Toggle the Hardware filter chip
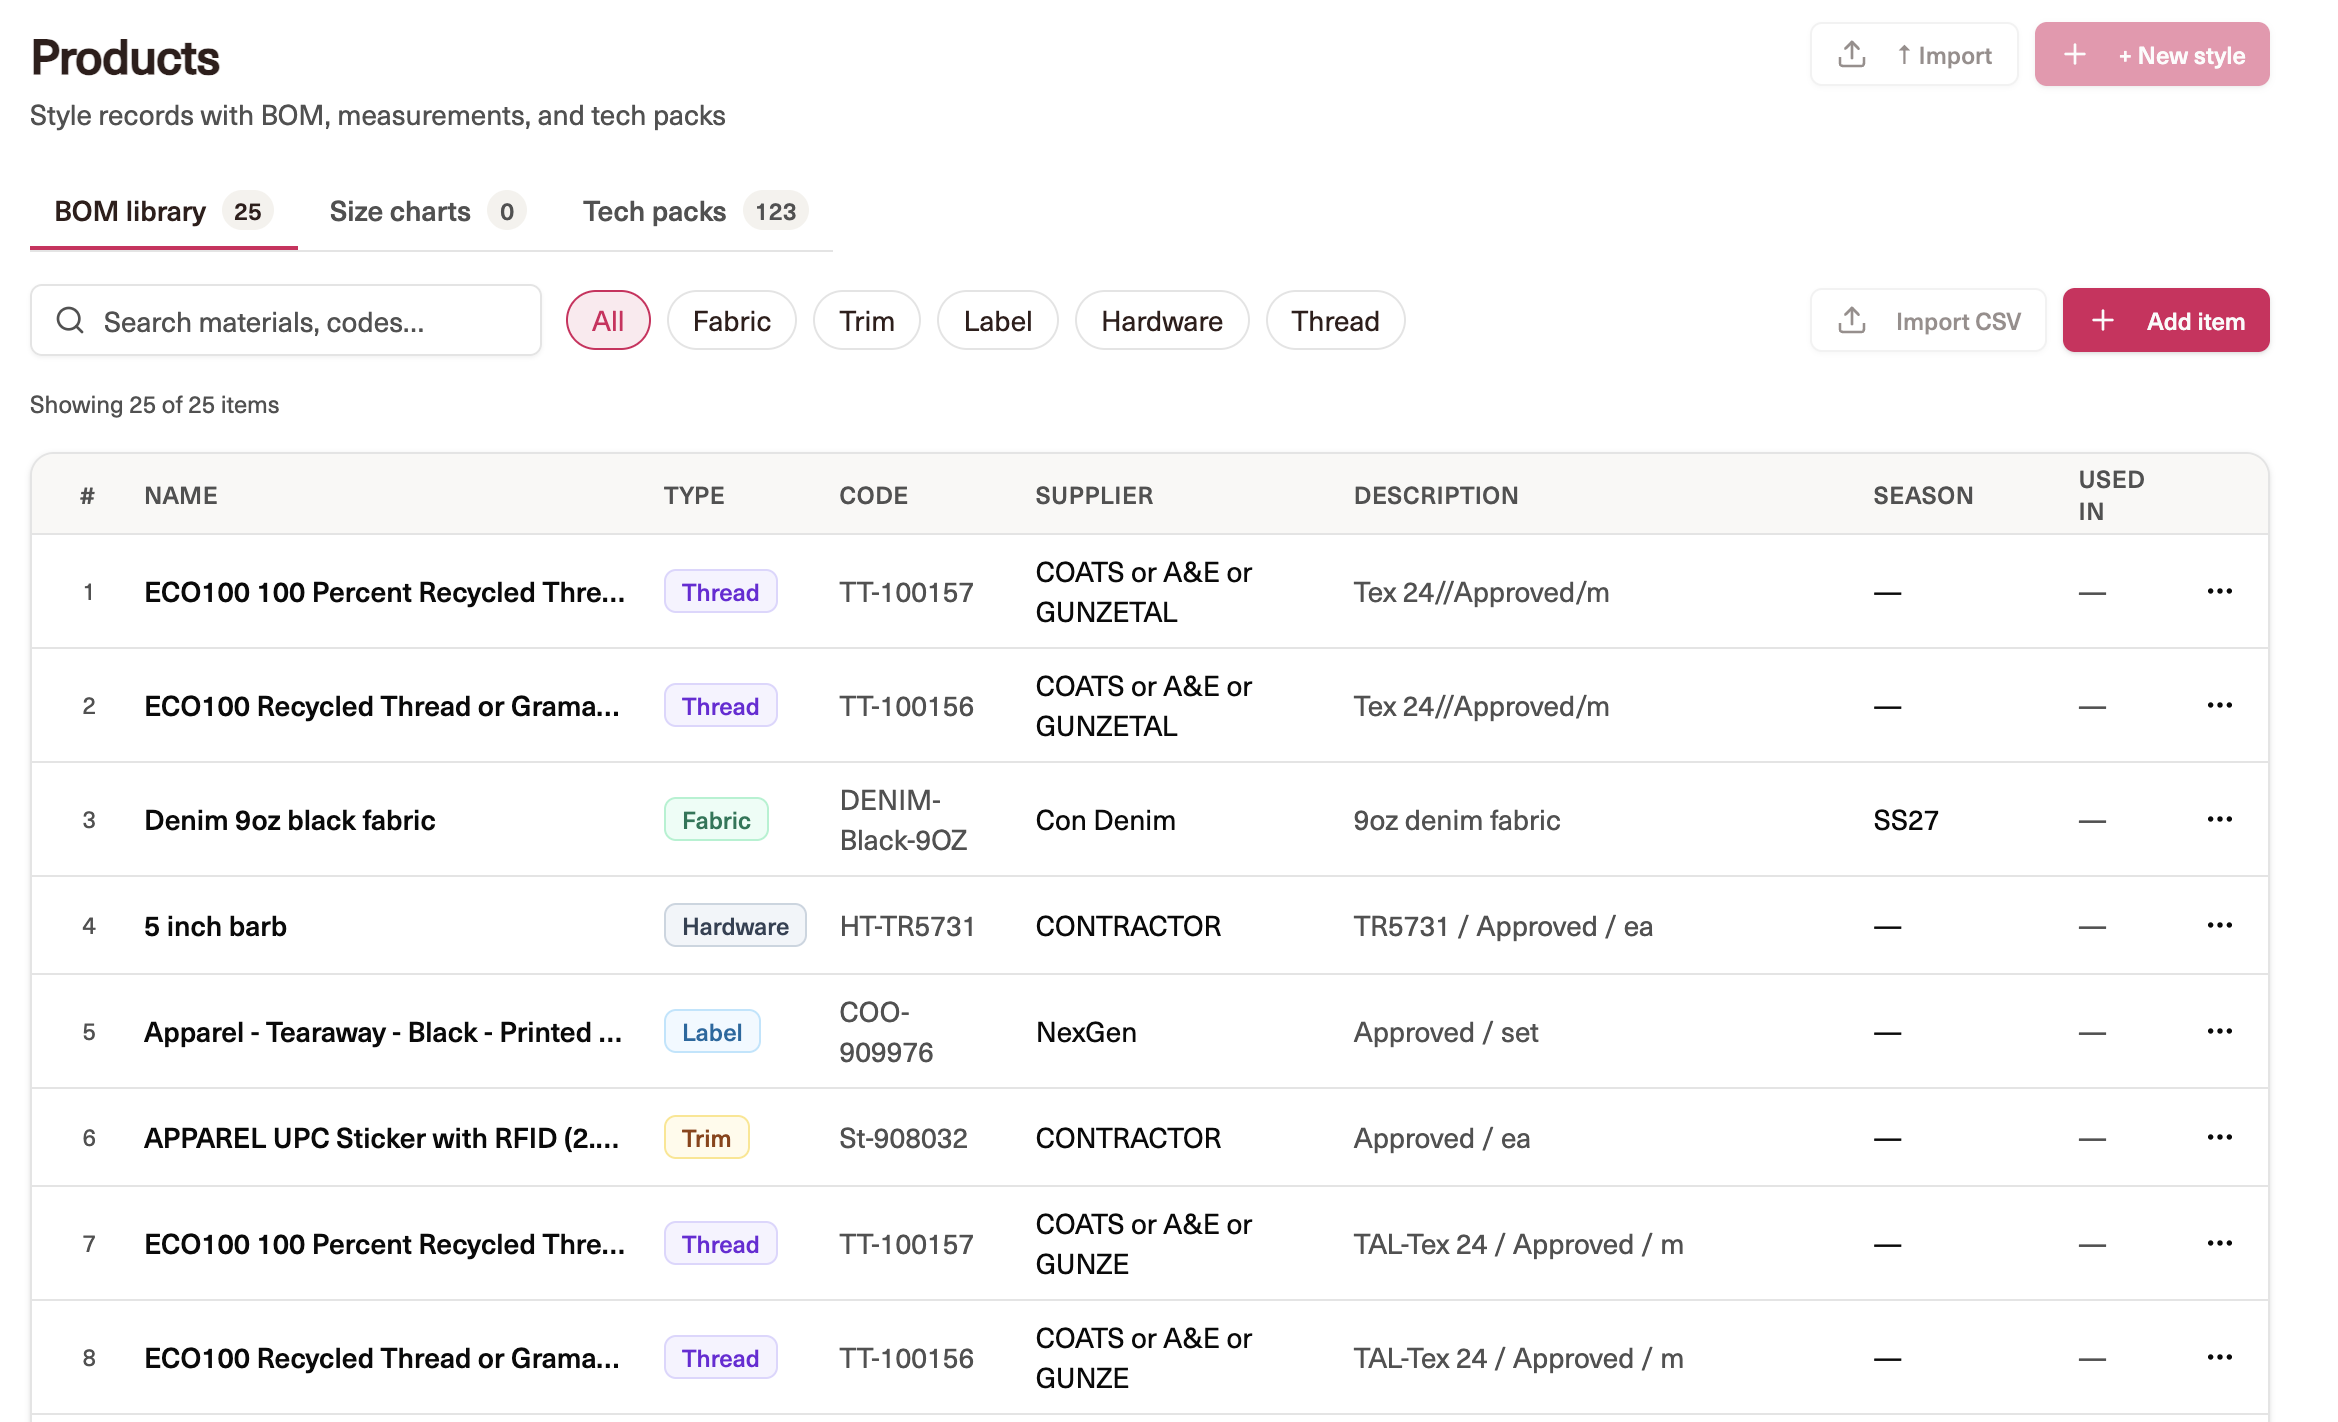The height and width of the screenshot is (1422, 2338). tap(1161, 321)
